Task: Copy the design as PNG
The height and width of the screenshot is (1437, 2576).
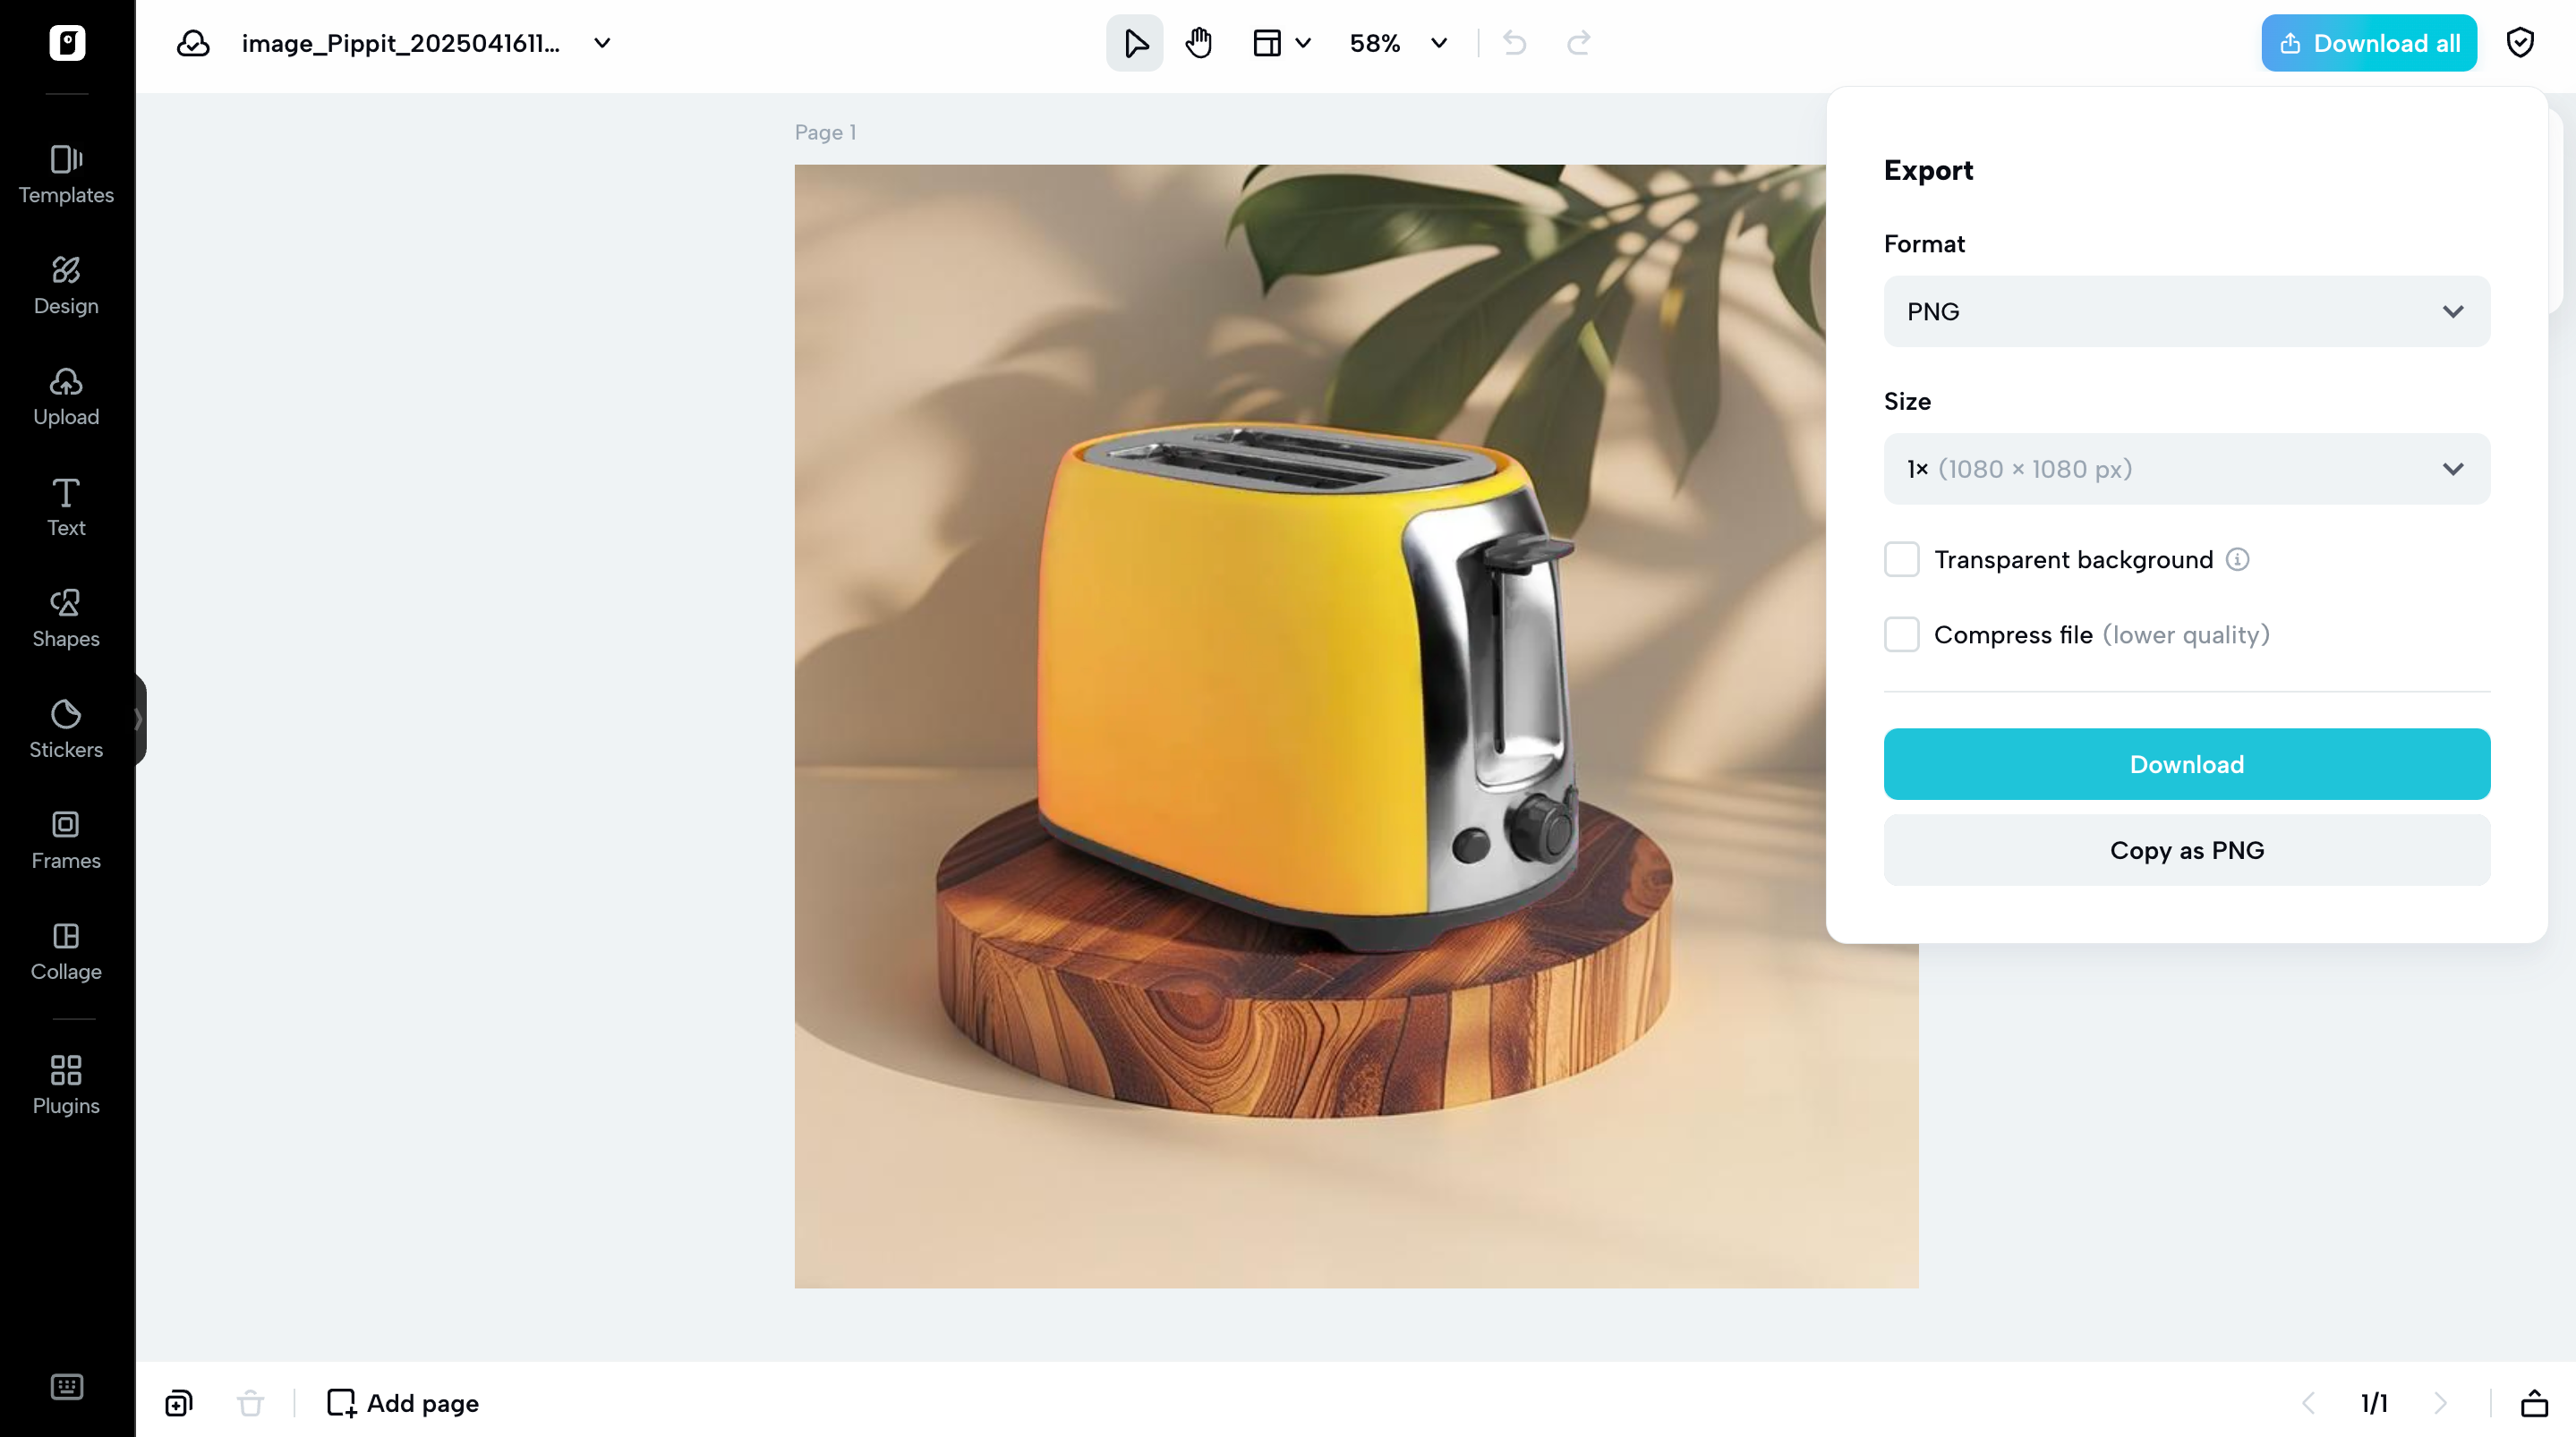Action: click(x=2185, y=849)
